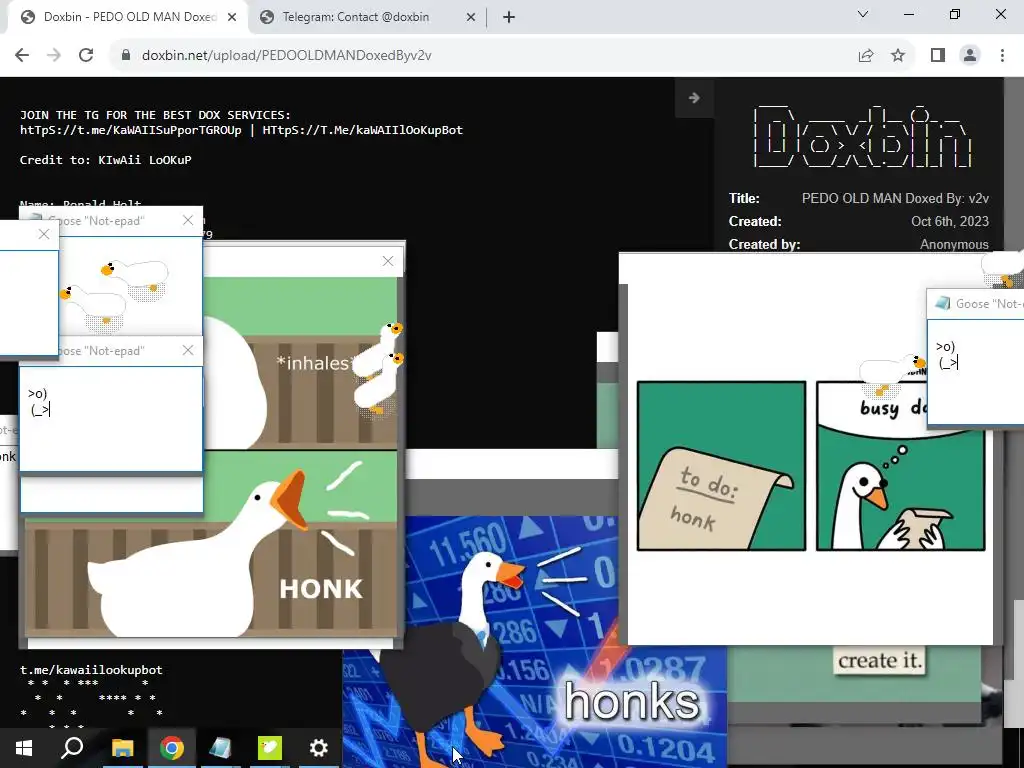
Task: Reload the current Doxbin page
Action: [x=86, y=56]
